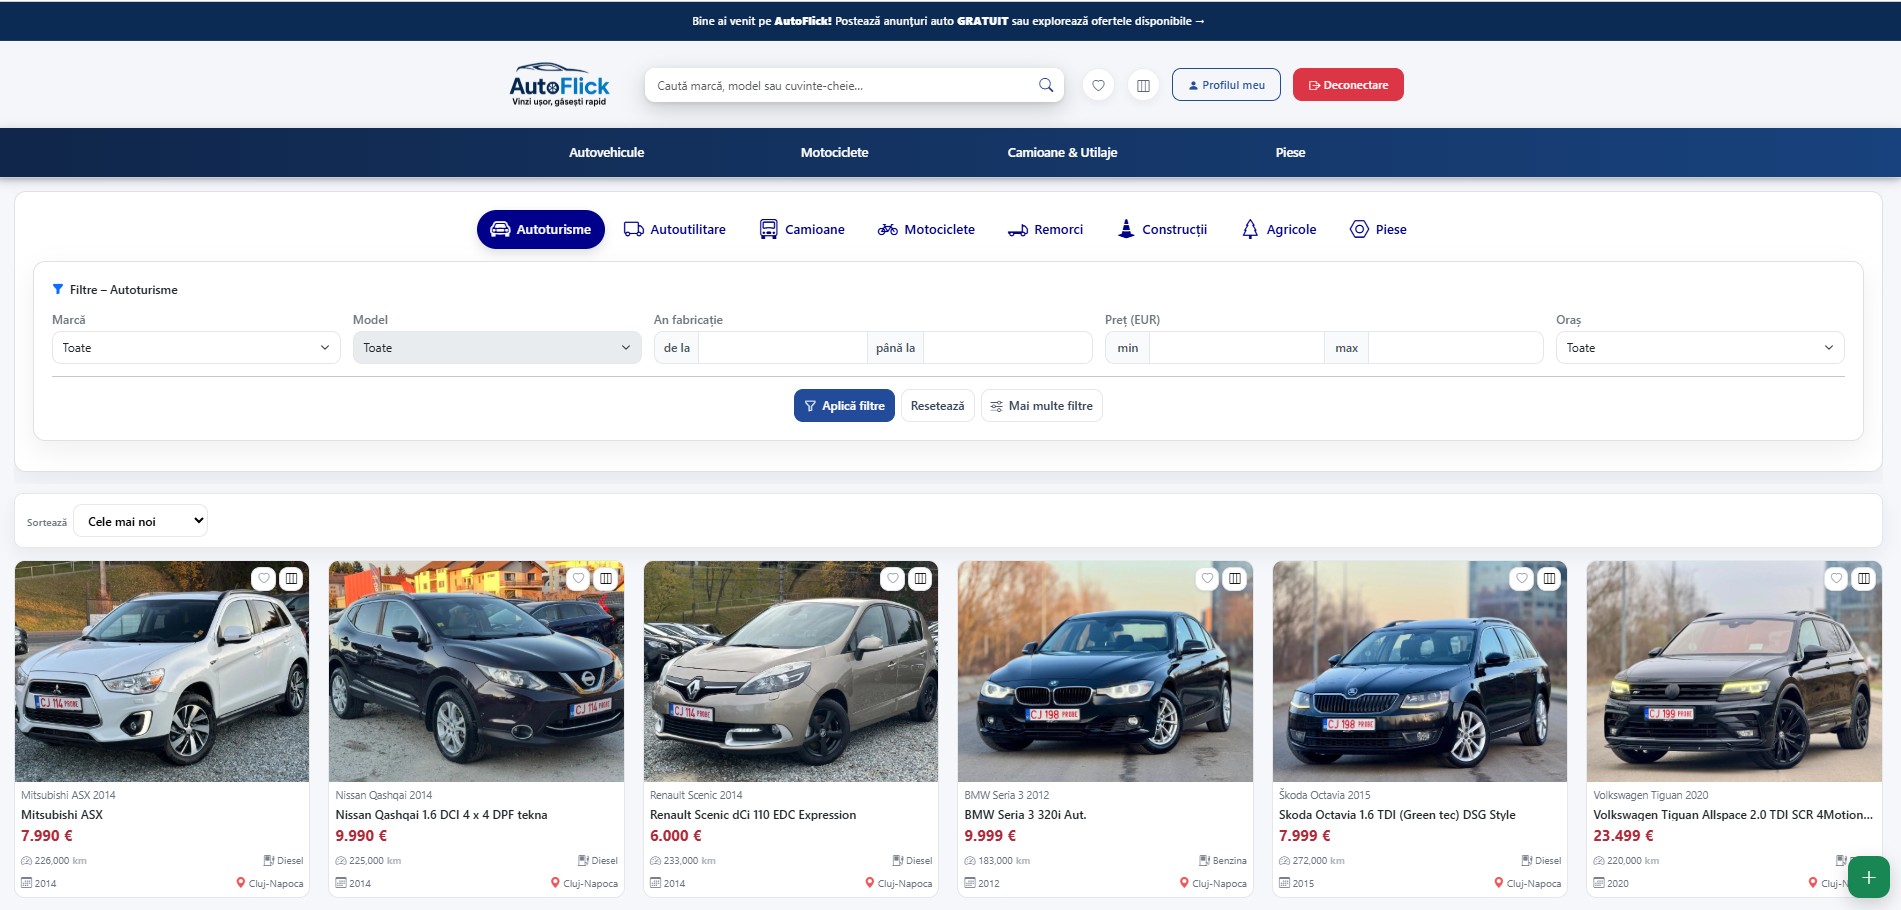This screenshot has height=910, width=1901.
Task: Open Camioane & Utilaje nav menu
Action: 1062,152
